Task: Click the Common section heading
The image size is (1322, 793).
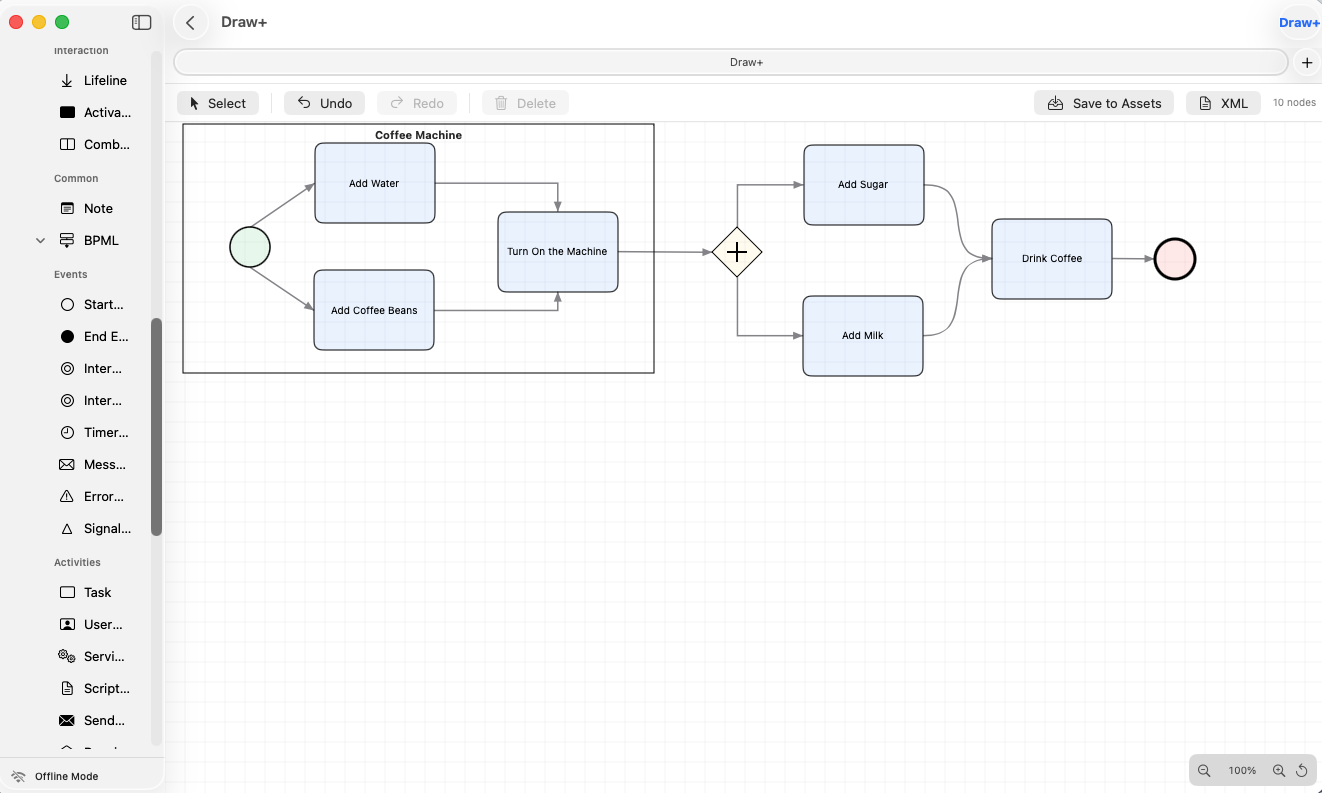Action: pyautogui.click(x=76, y=178)
